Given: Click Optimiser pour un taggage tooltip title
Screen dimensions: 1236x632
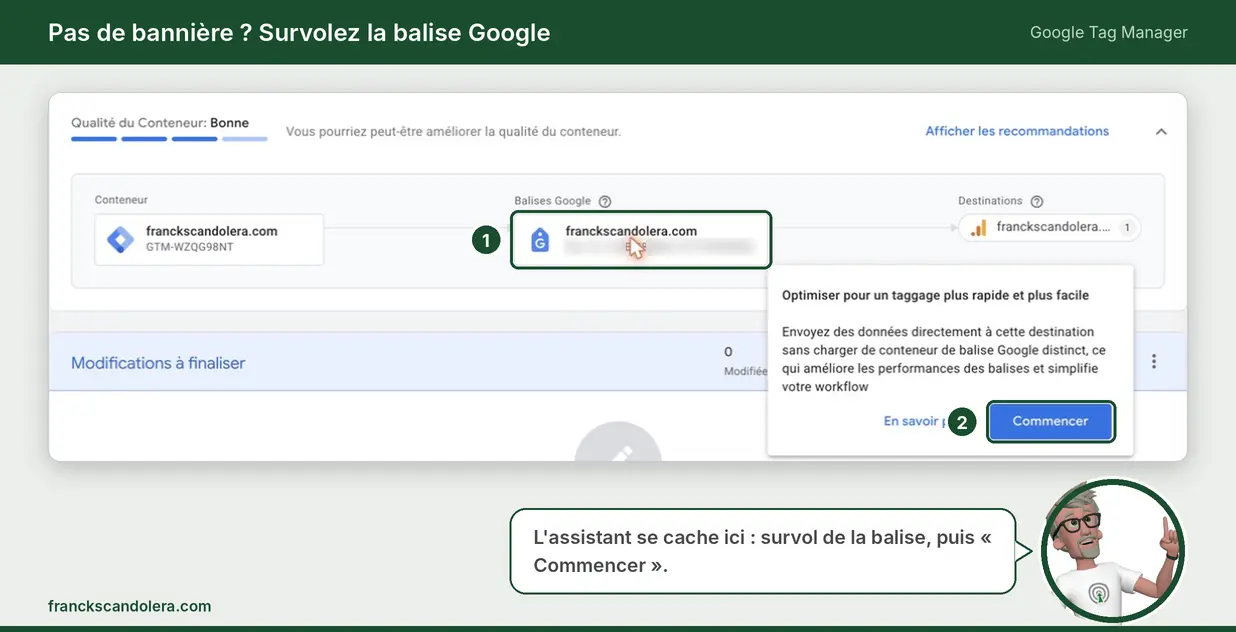Looking at the screenshot, I should [935, 295].
